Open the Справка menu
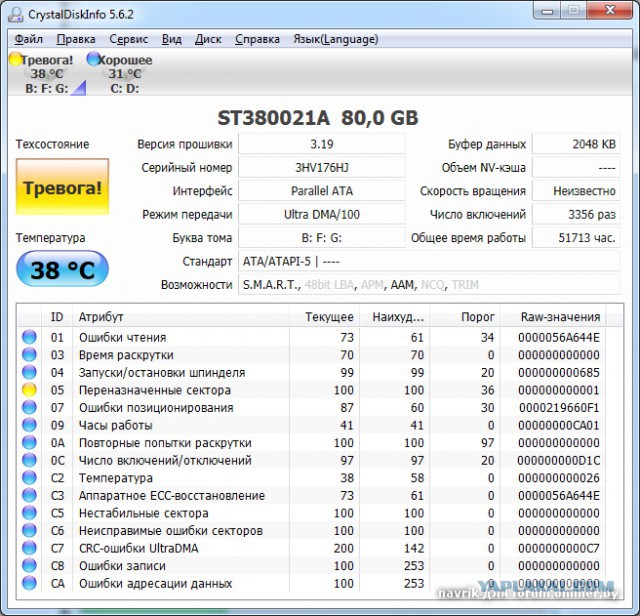Image resolution: width=640 pixels, height=616 pixels. (257, 39)
